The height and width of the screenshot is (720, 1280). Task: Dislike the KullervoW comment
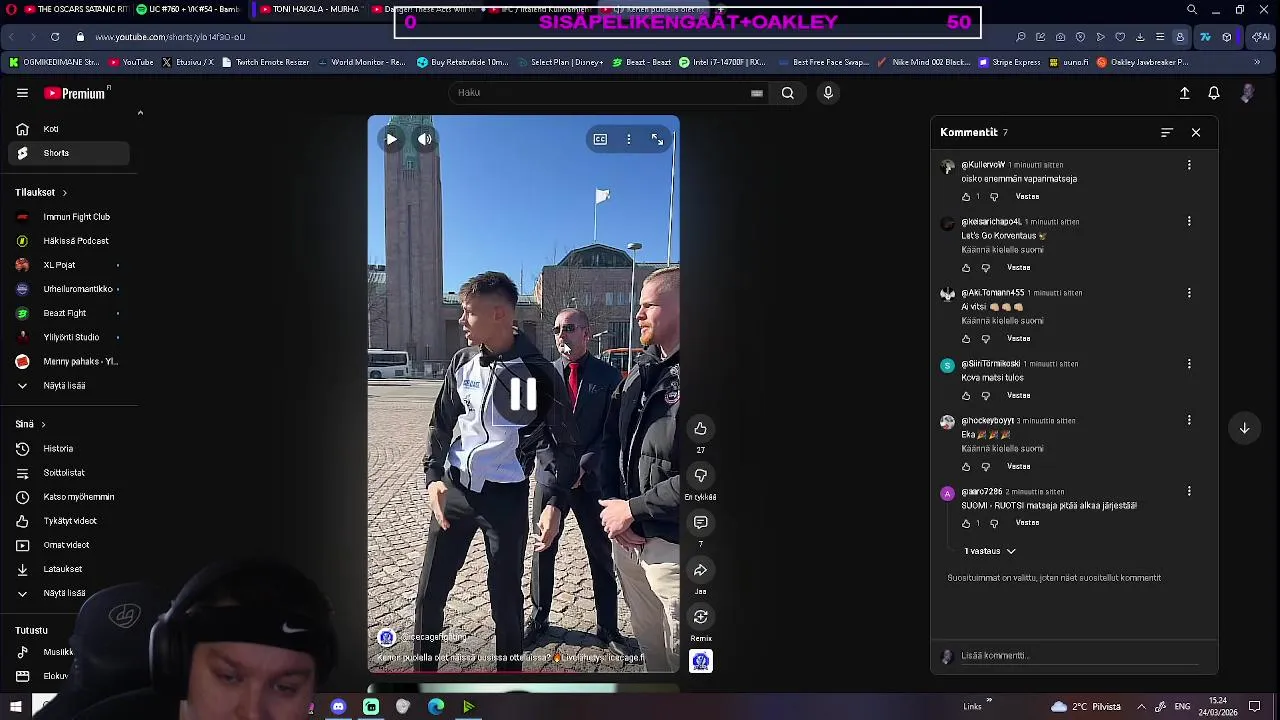click(994, 197)
